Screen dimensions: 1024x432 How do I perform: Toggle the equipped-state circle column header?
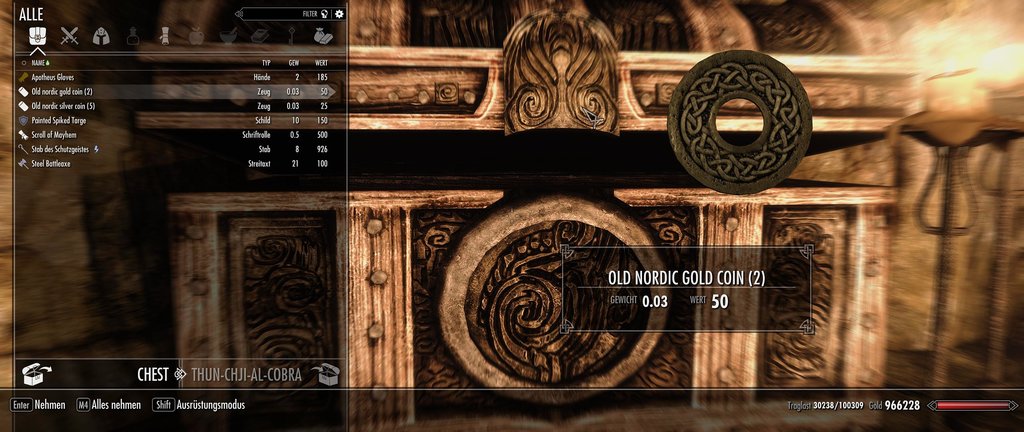(x=24, y=63)
